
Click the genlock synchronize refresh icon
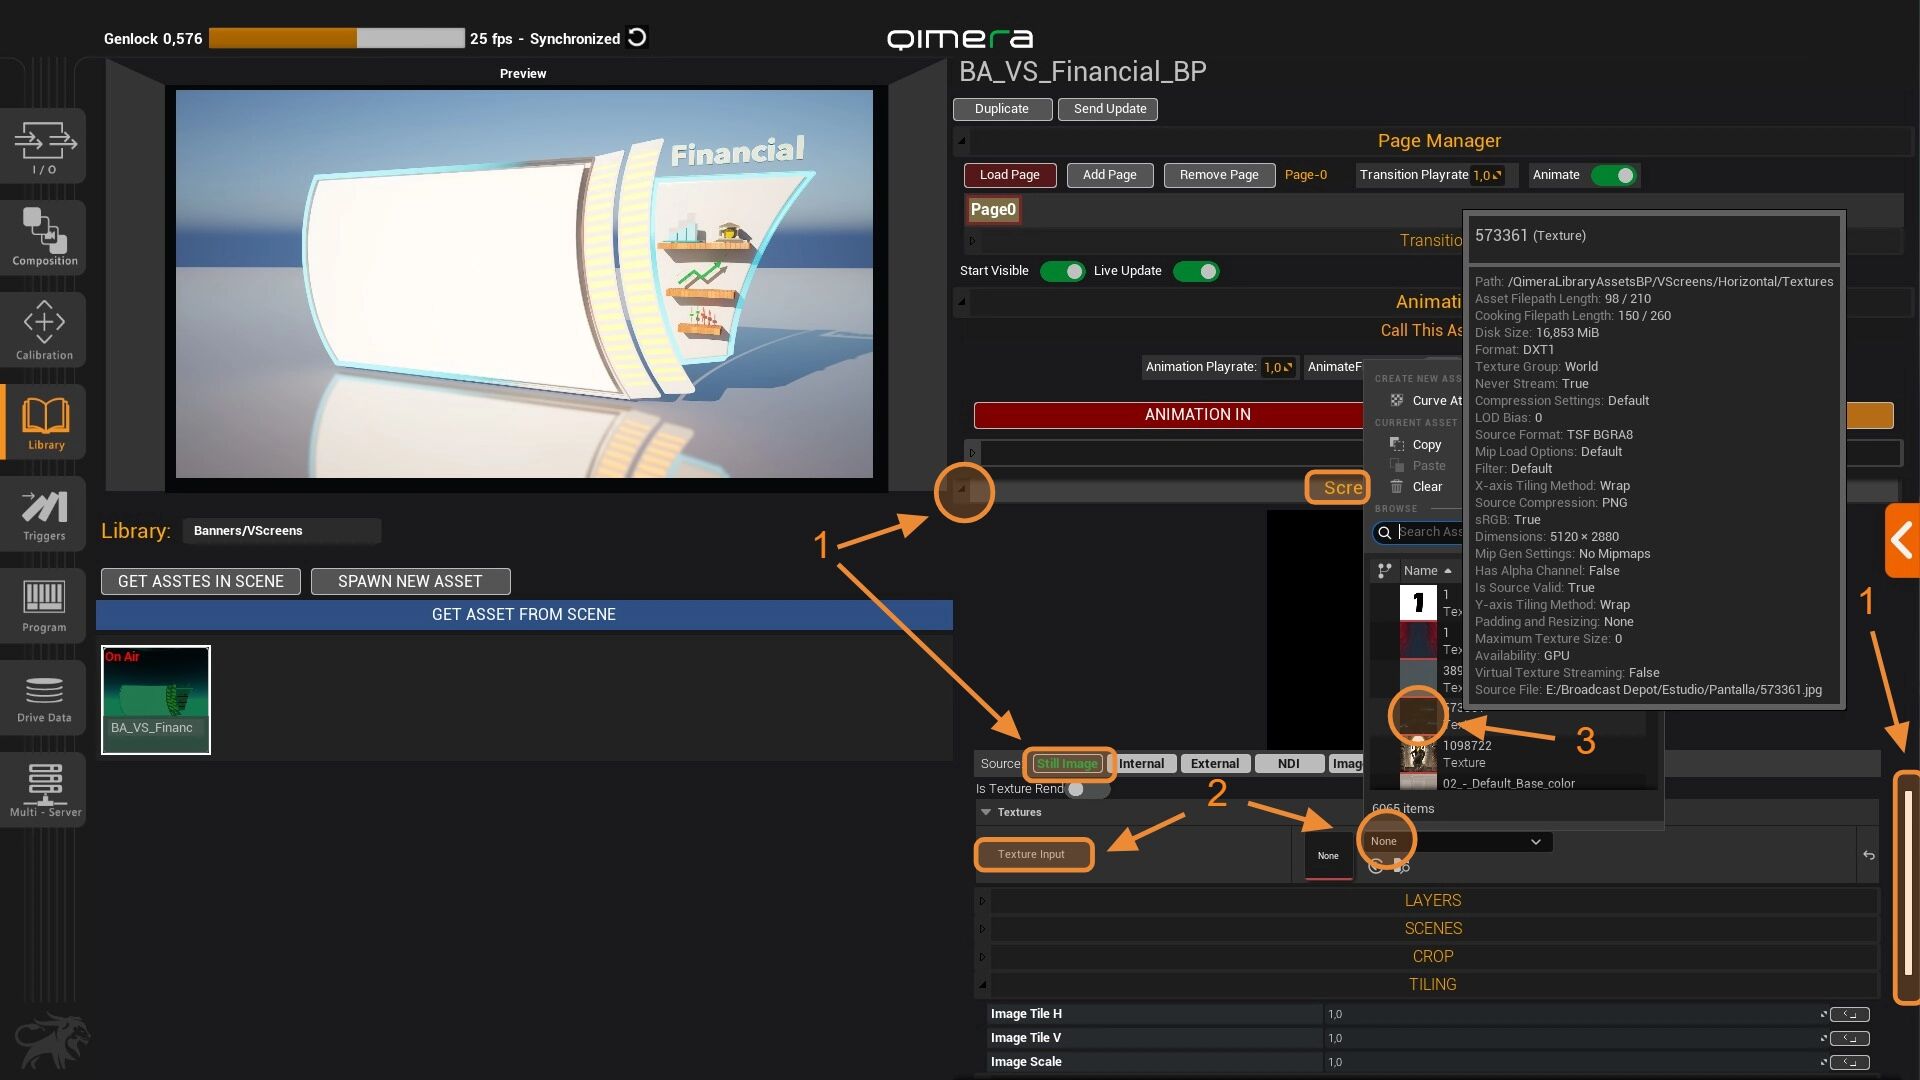(x=637, y=38)
